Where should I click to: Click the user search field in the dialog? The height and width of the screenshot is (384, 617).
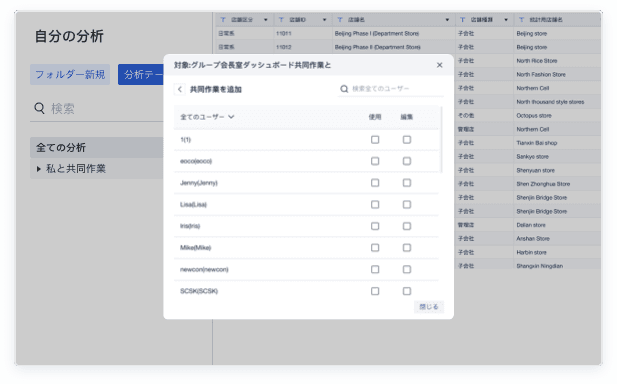pos(391,89)
